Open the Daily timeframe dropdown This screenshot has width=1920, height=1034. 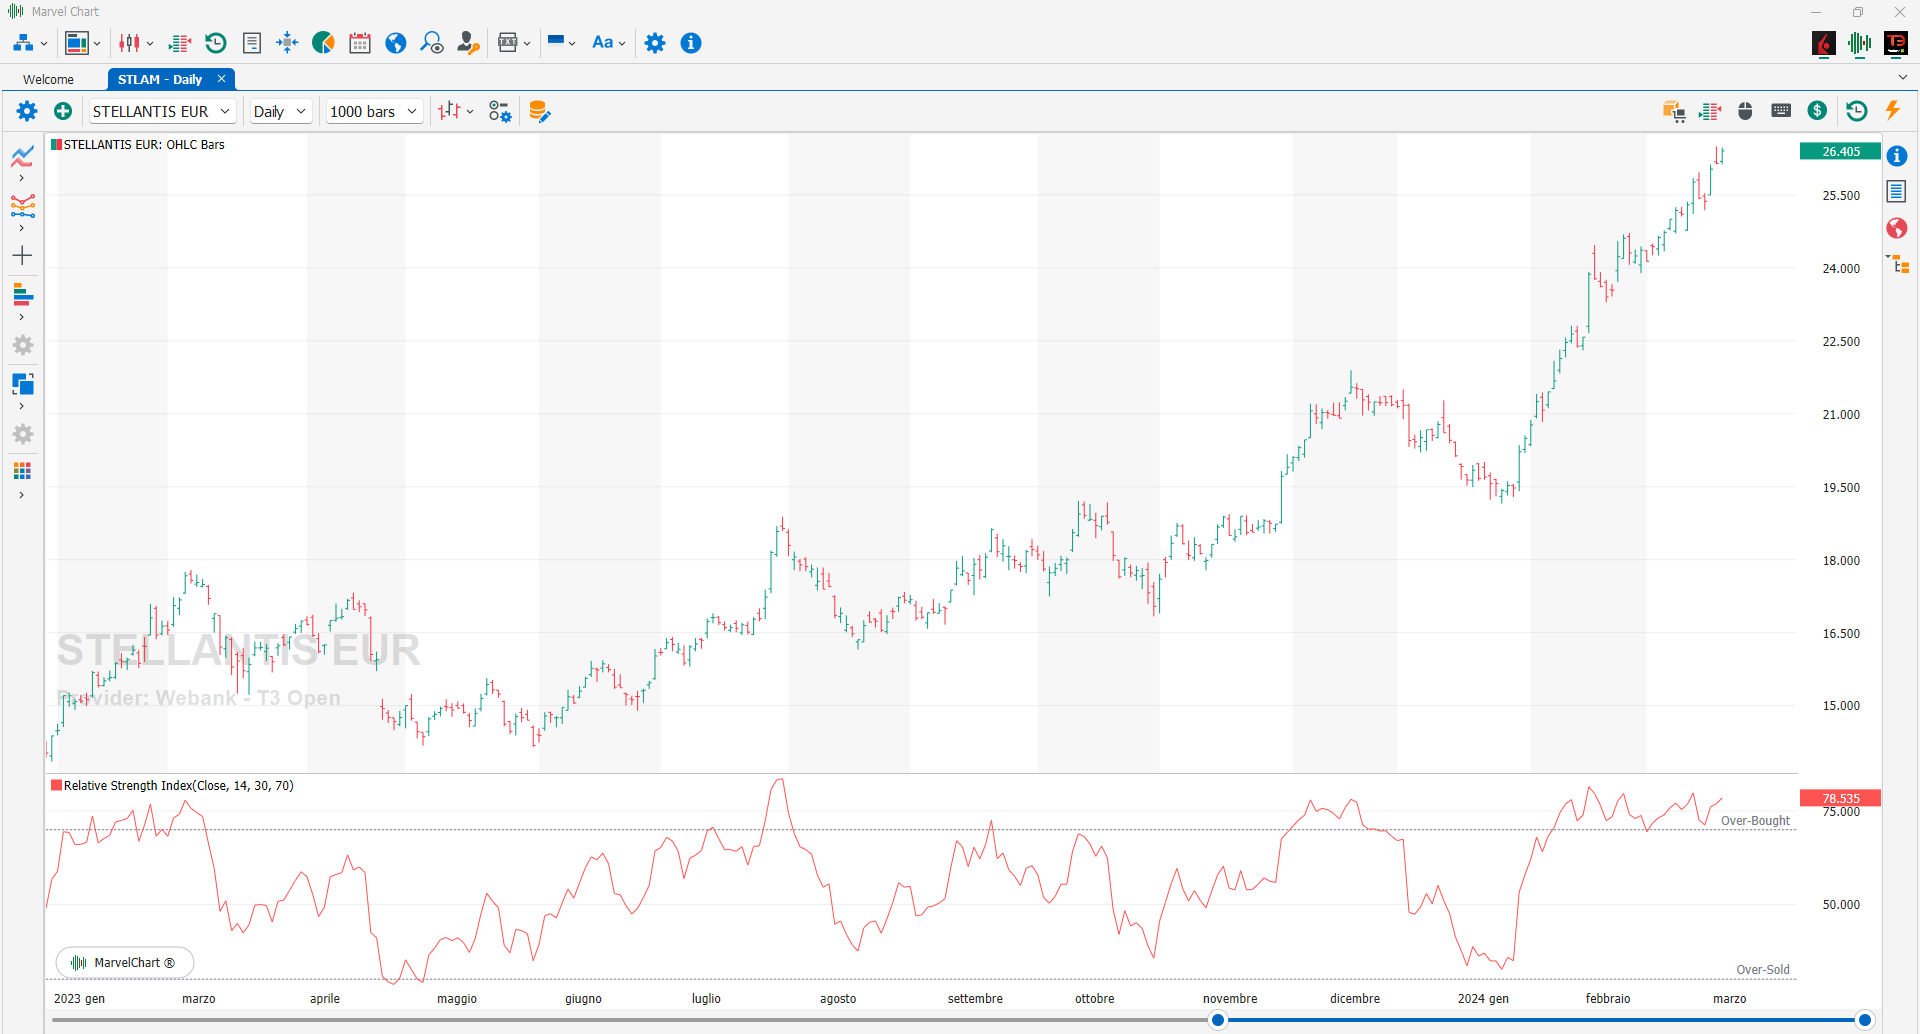point(279,111)
